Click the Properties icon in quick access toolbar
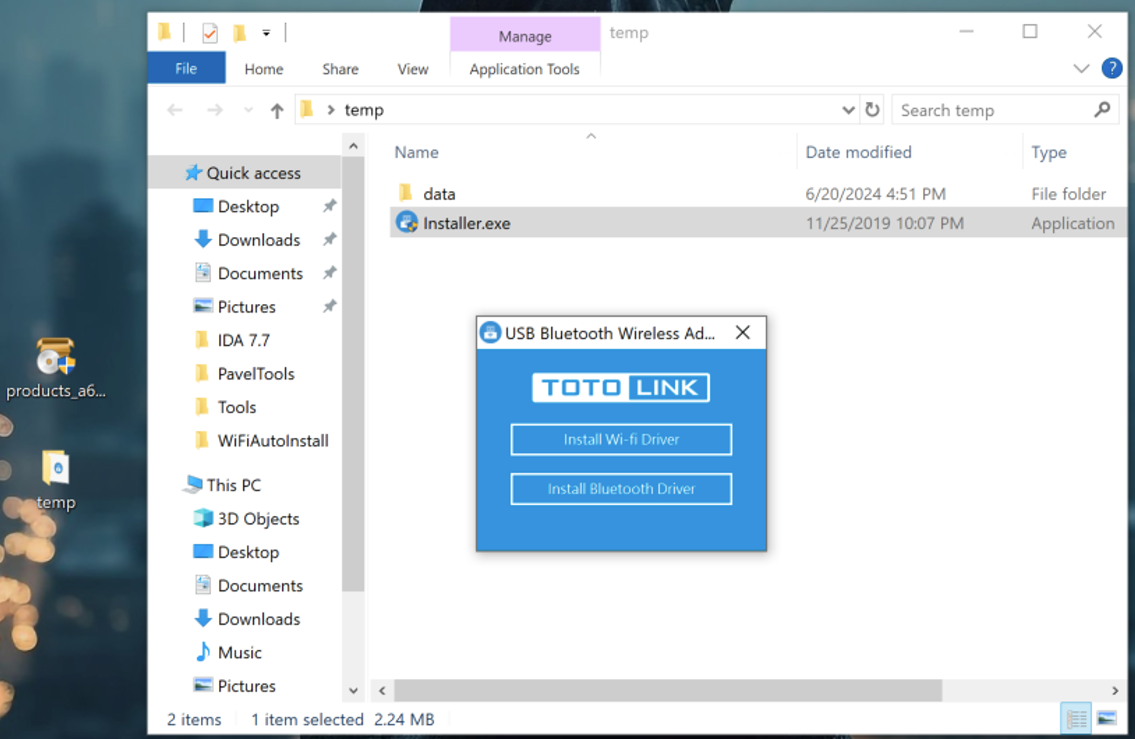 pos(210,33)
